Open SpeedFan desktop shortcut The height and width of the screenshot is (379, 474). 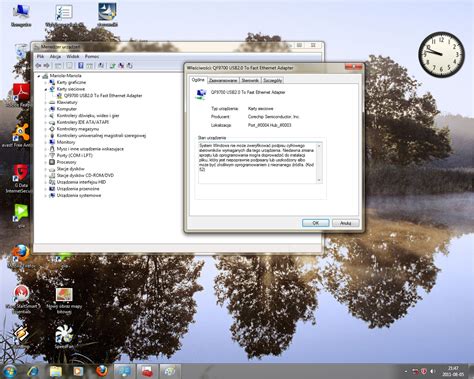click(64, 337)
